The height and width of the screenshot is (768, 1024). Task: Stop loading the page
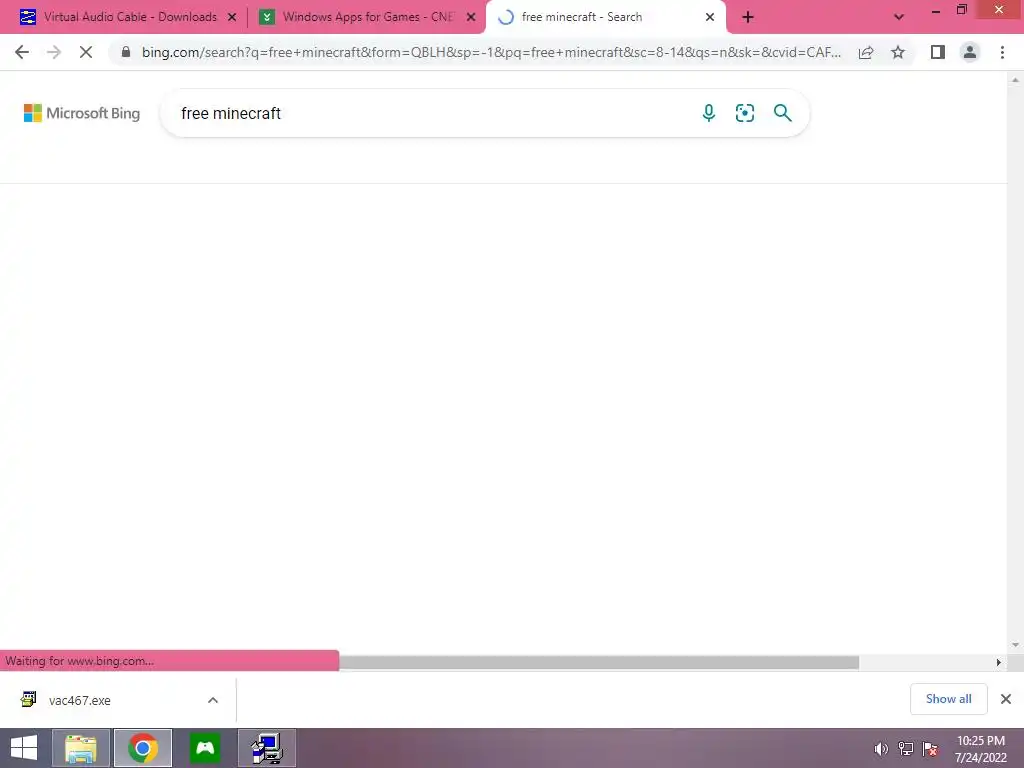[x=86, y=52]
